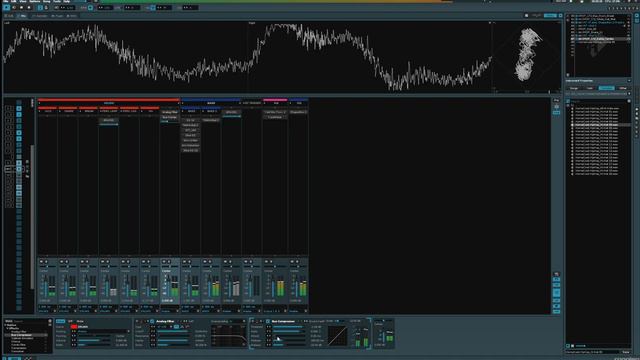640x360 pixels.
Task: Select the first sample in browser file list
Action: click(597, 109)
